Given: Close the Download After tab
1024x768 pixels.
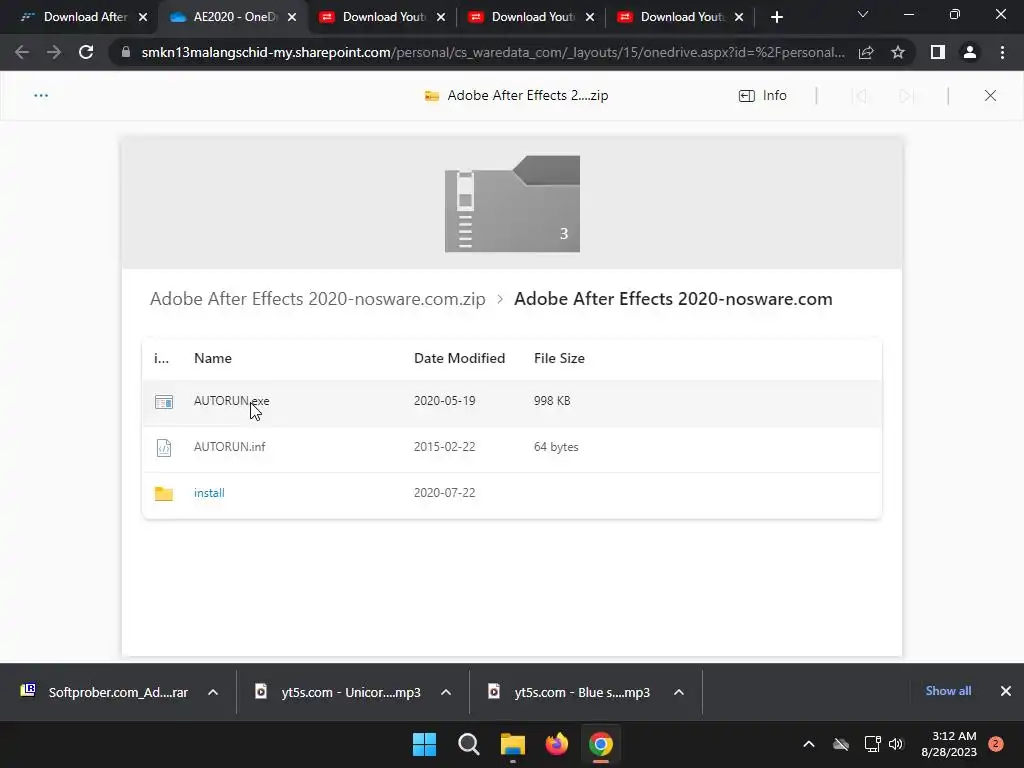Looking at the screenshot, I should (143, 18).
